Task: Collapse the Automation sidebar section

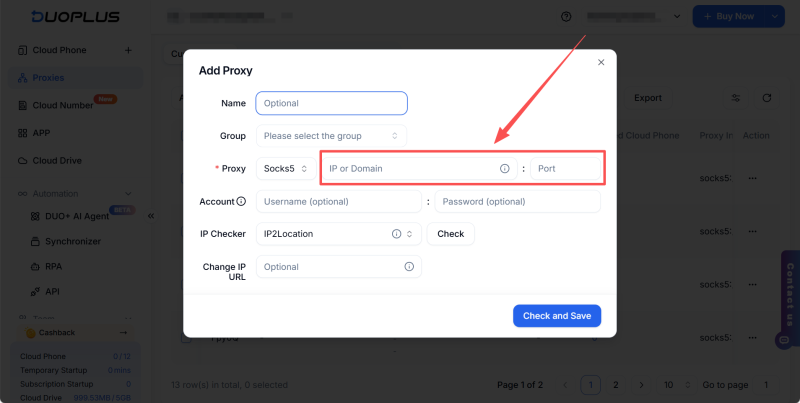Action: (x=127, y=193)
